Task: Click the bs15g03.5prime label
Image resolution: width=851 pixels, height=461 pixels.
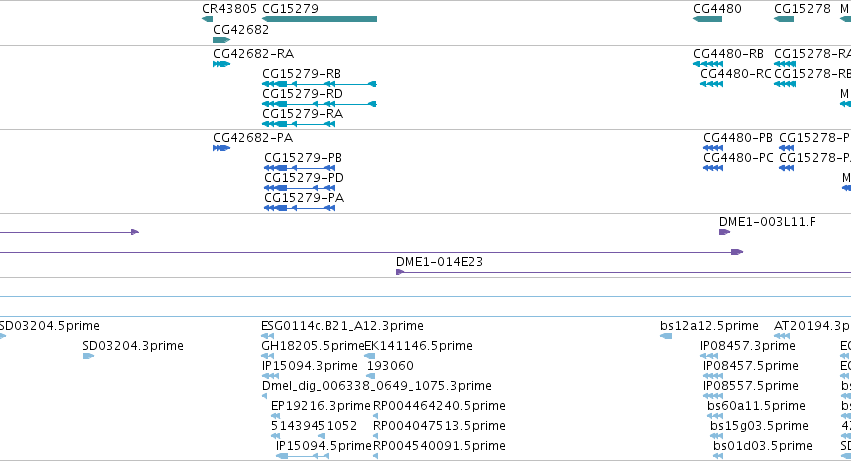Action: 759,426
